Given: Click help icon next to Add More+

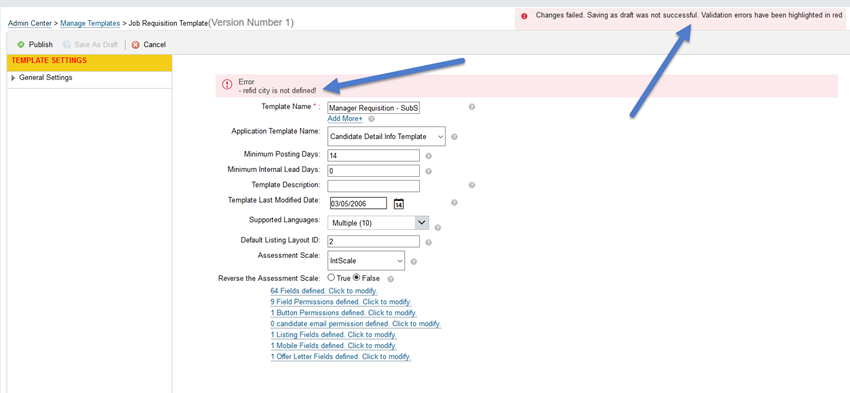Looking at the screenshot, I should coord(371,118).
